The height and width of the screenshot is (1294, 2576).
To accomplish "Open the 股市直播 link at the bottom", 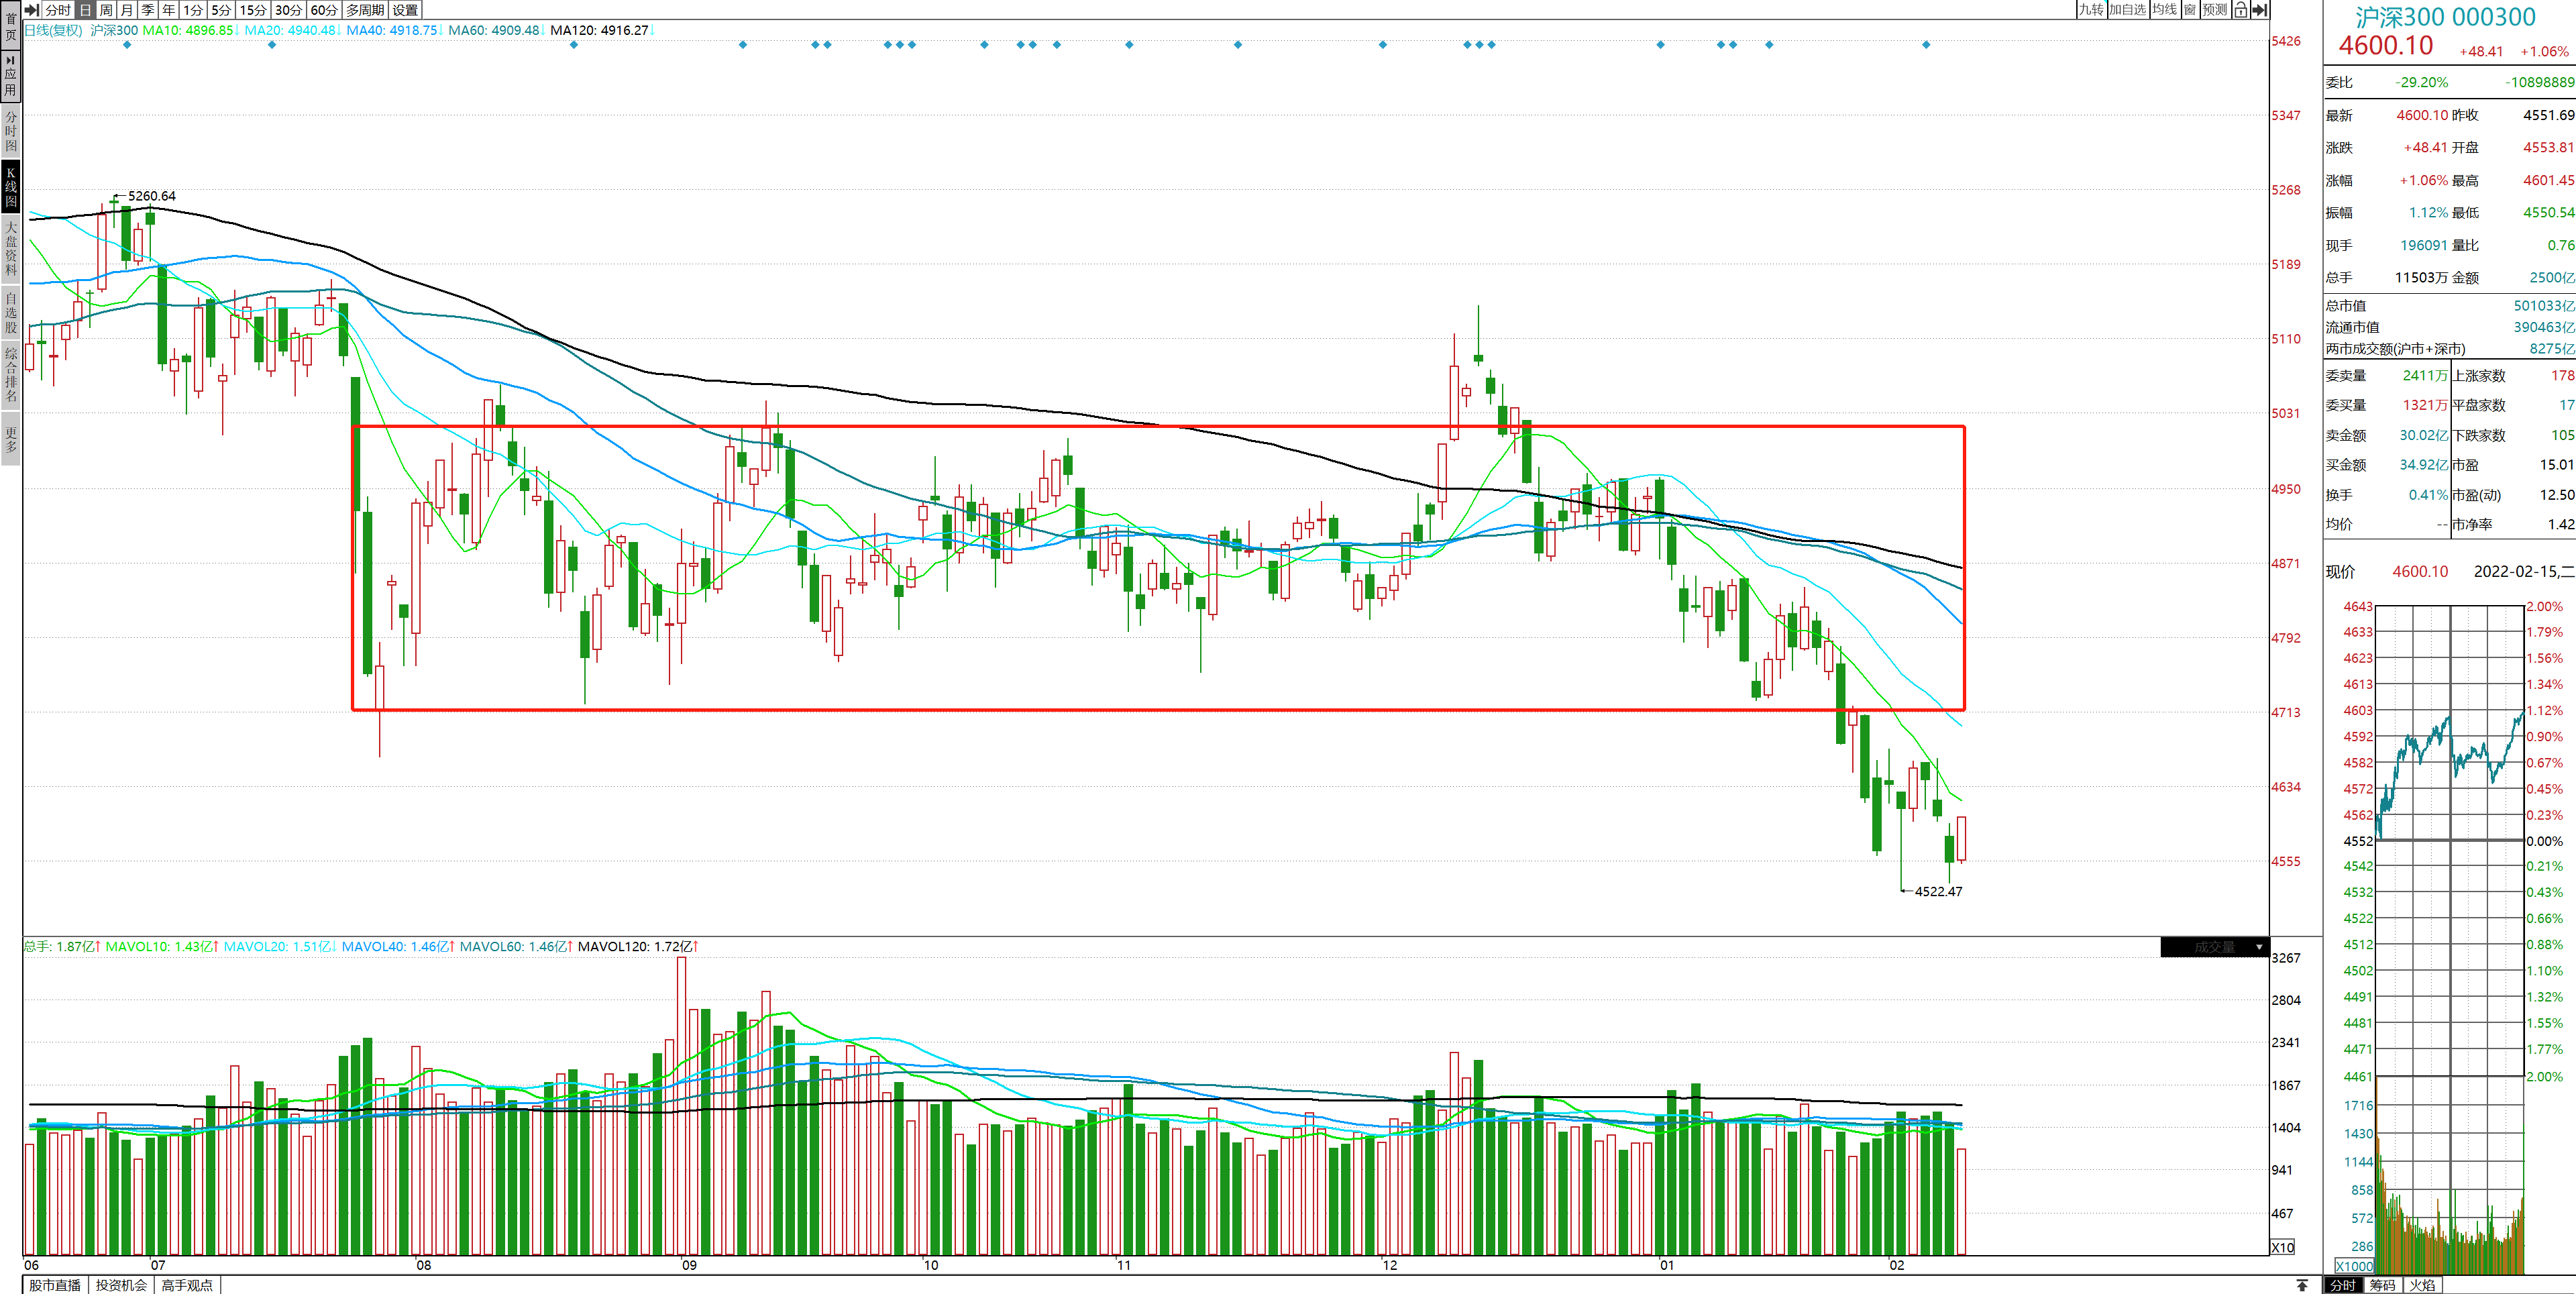I will coord(55,1285).
